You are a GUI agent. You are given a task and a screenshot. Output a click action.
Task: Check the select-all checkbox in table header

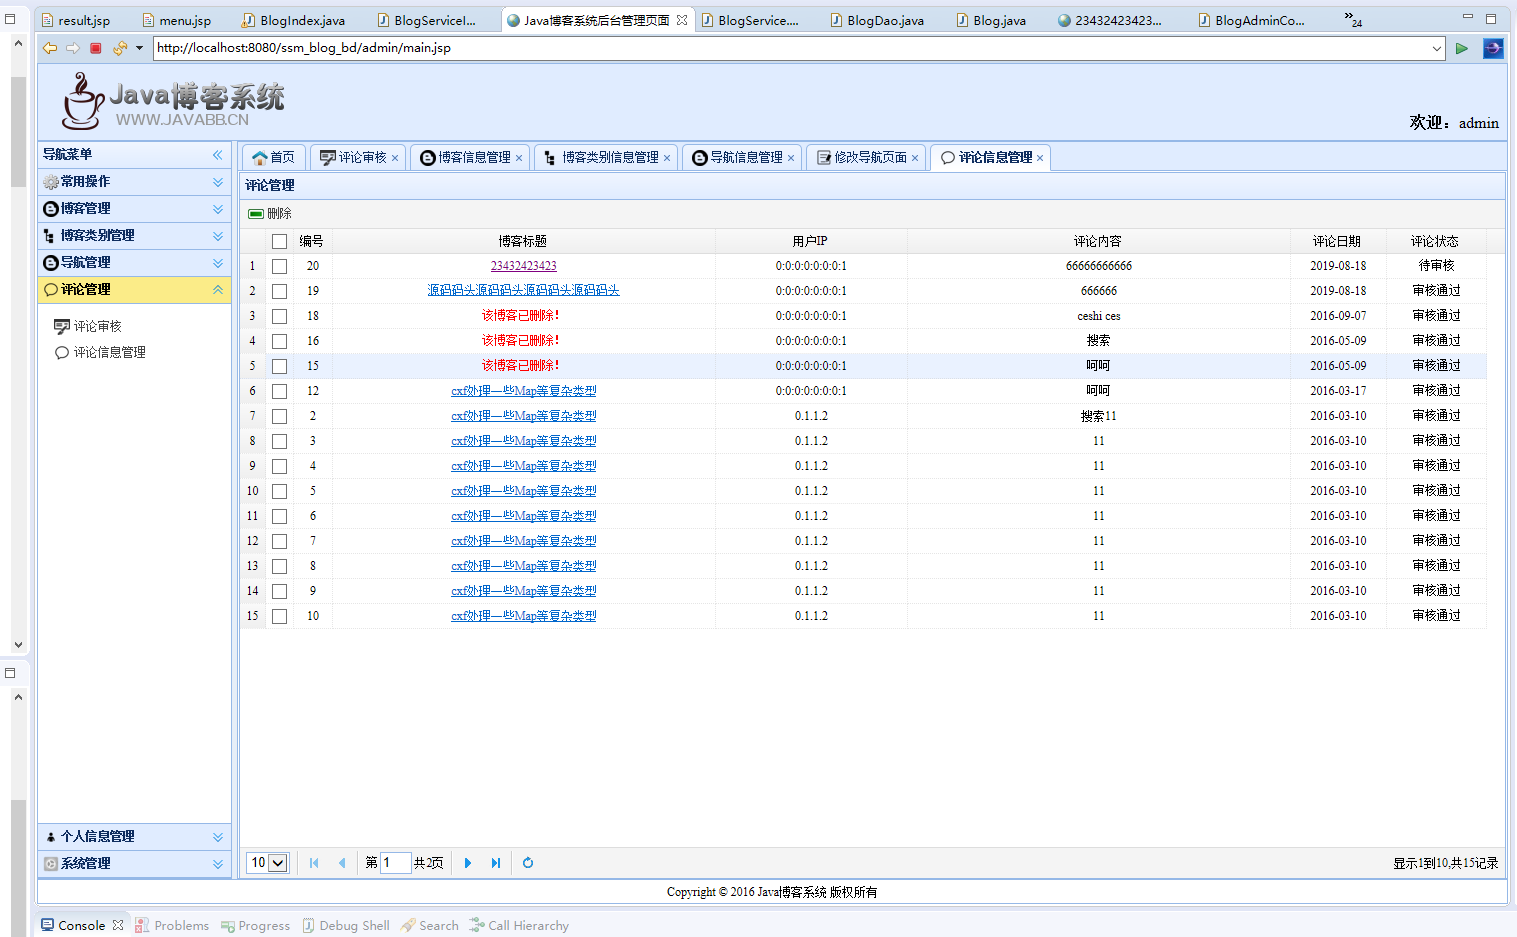(280, 241)
